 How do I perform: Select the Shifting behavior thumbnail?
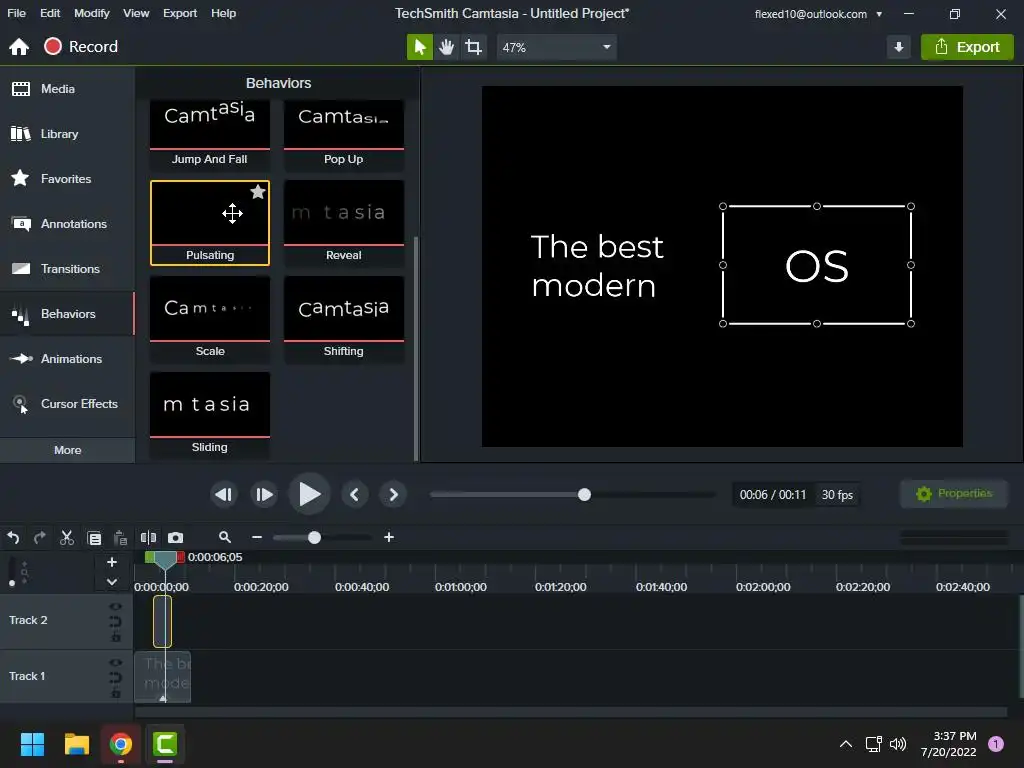tap(344, 319)
